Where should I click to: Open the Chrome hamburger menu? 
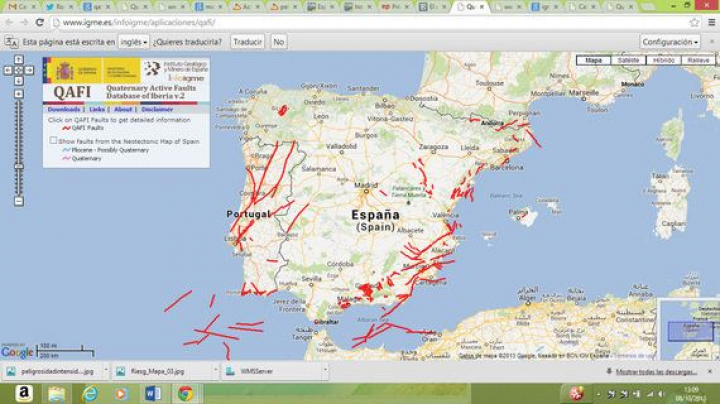click(709, 21)
